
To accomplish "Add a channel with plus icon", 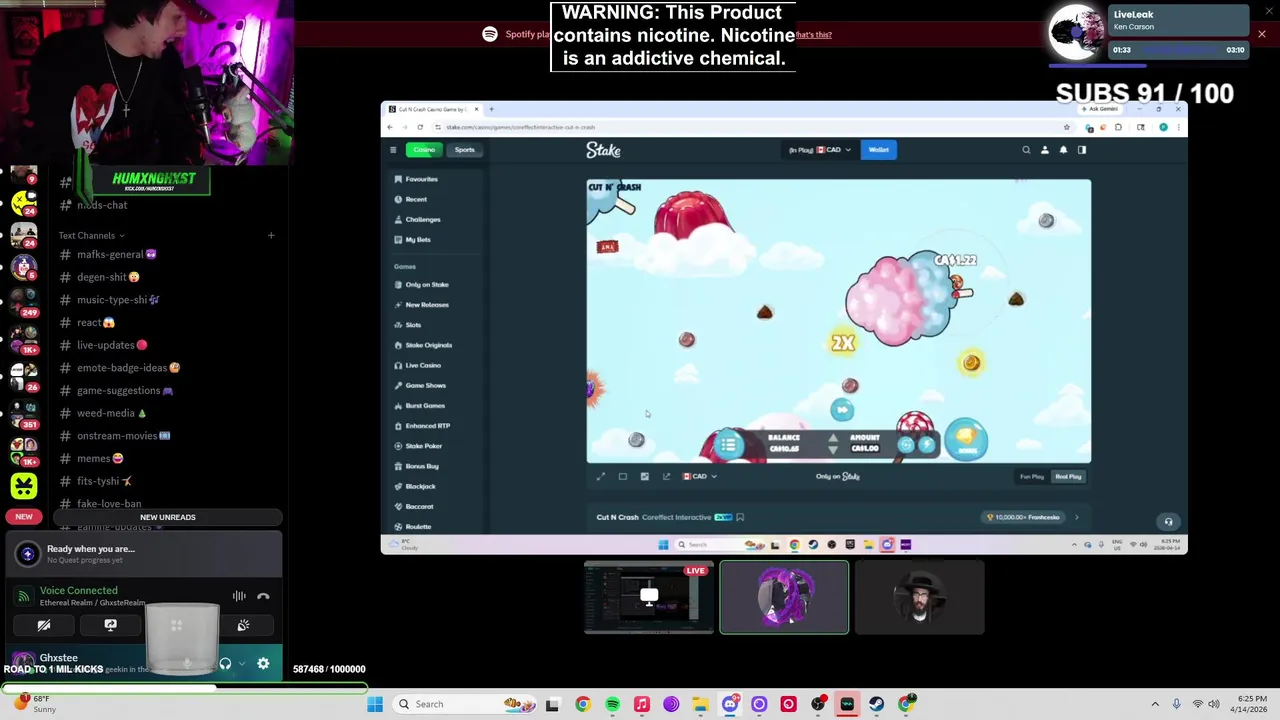I will click(x=271, y=235).
